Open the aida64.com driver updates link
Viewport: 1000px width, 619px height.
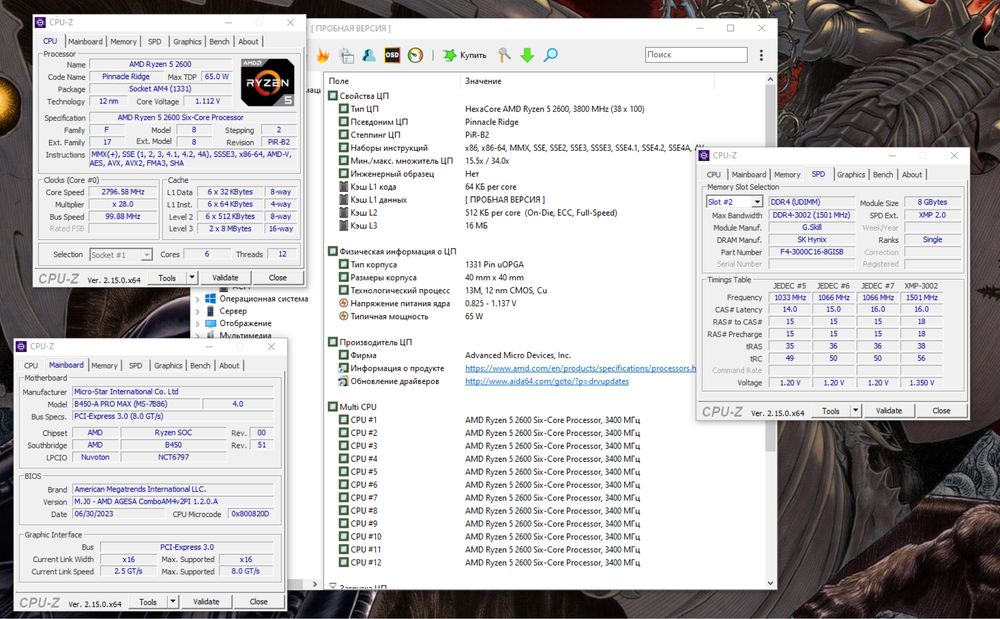click(x=547, y=381)
